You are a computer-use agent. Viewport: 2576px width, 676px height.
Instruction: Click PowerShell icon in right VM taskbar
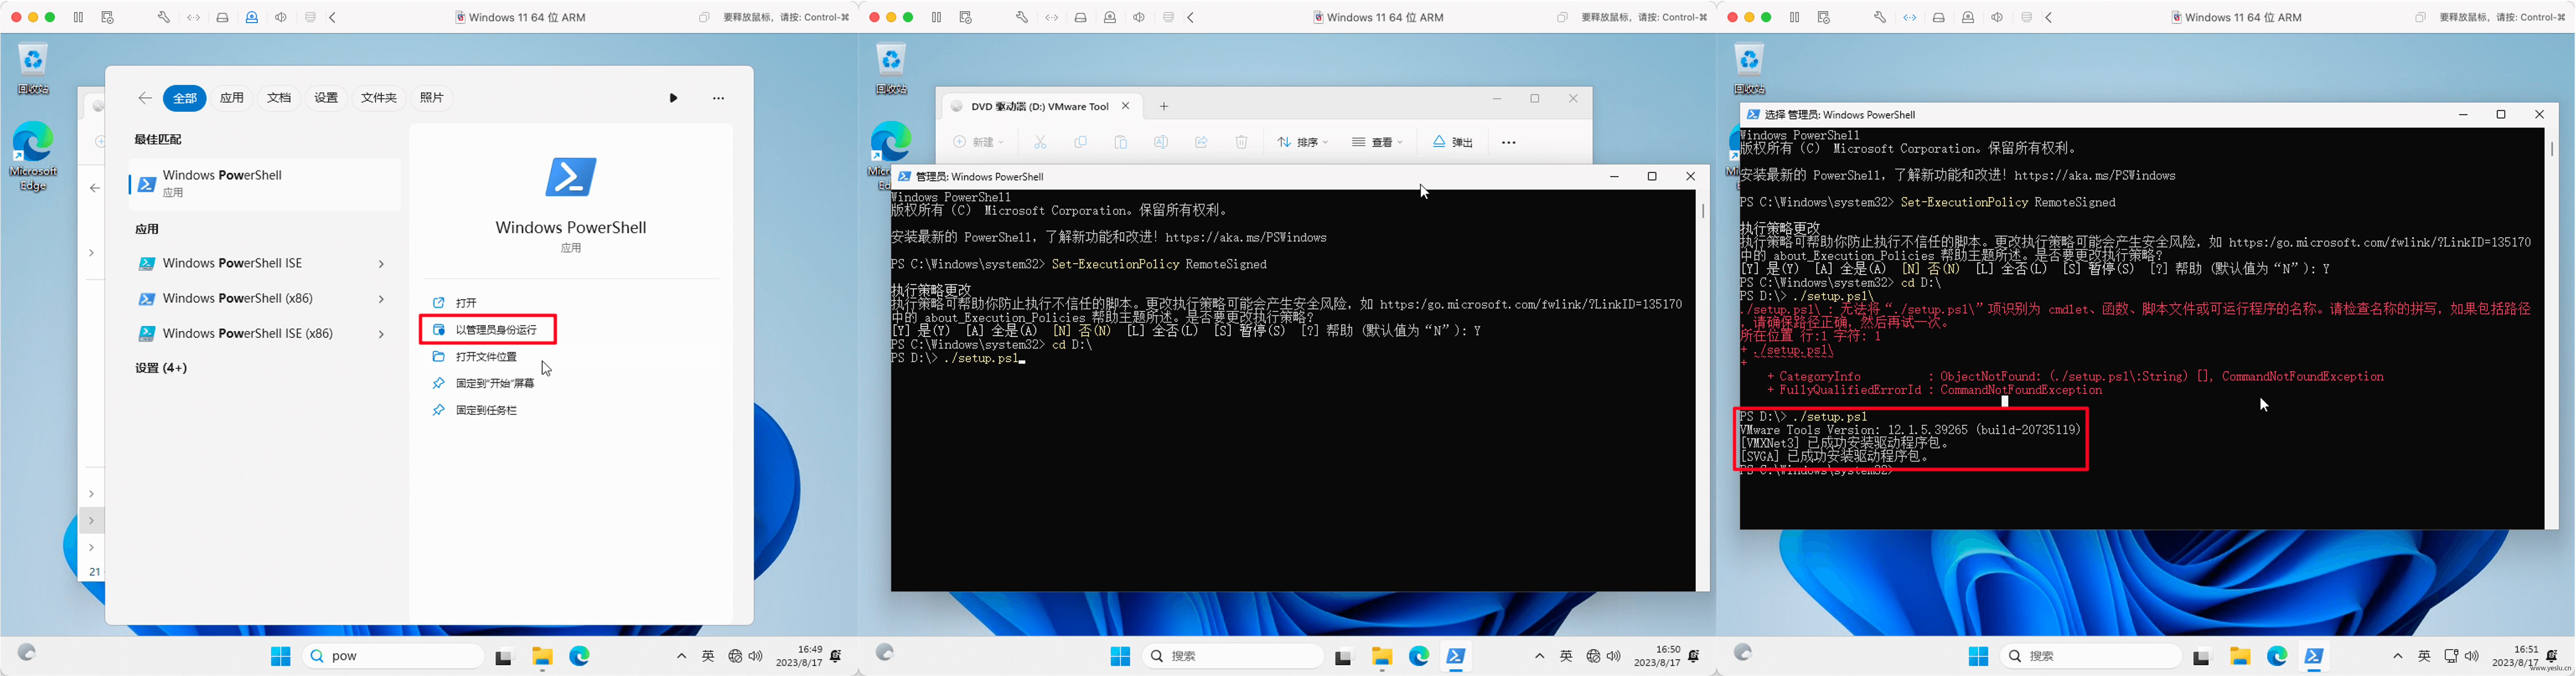[2314, 656]
